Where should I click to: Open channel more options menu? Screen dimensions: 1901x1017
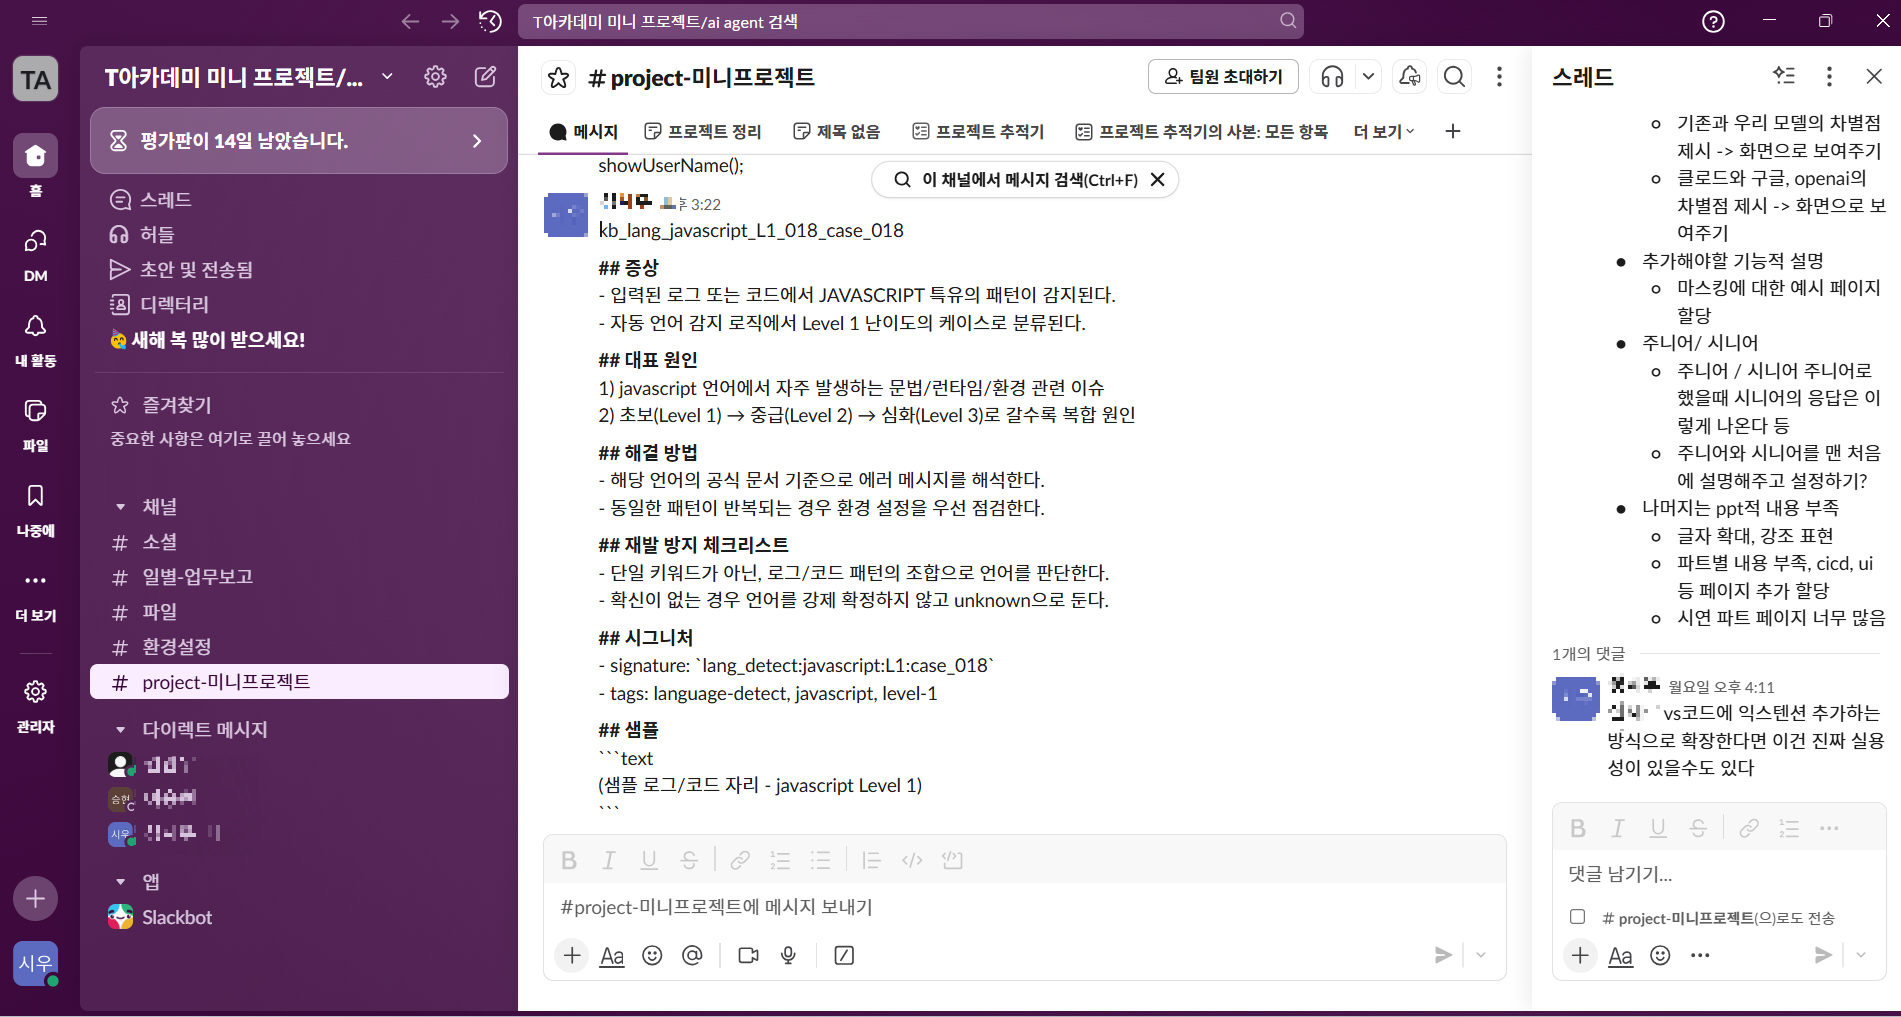(x=1499, y=77)
